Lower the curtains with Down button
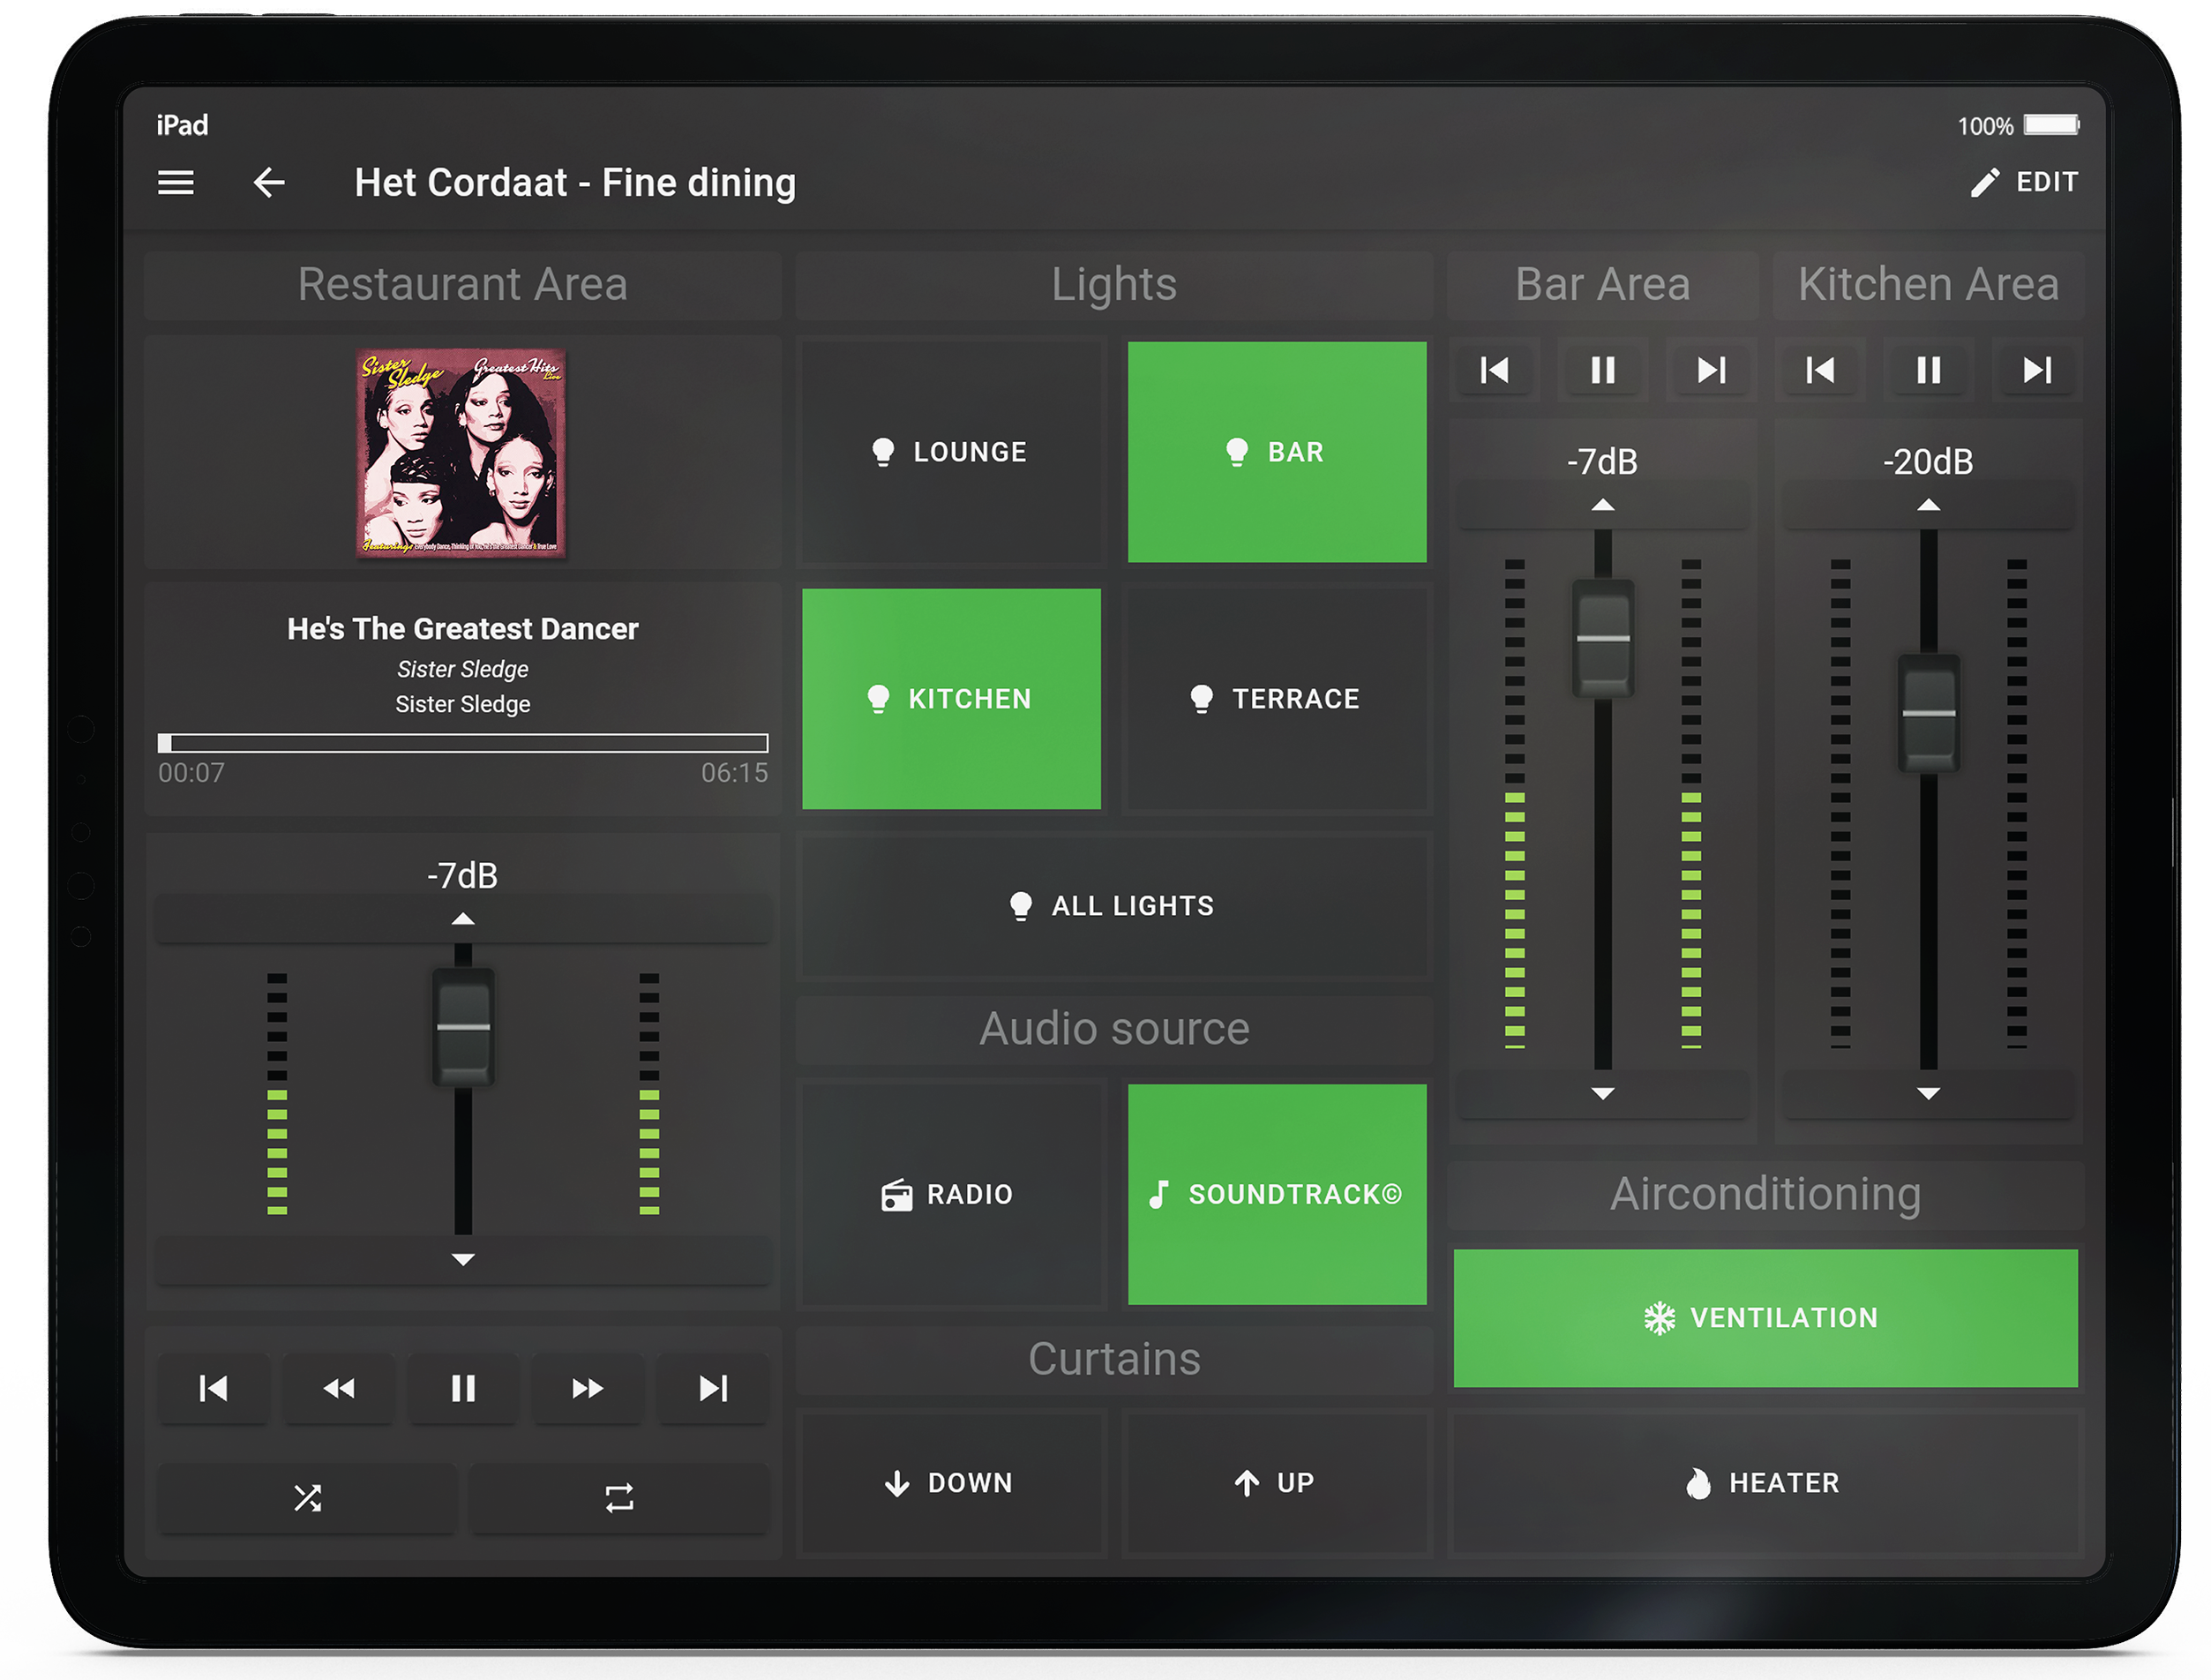2211x1680 pixels. 950,1483
